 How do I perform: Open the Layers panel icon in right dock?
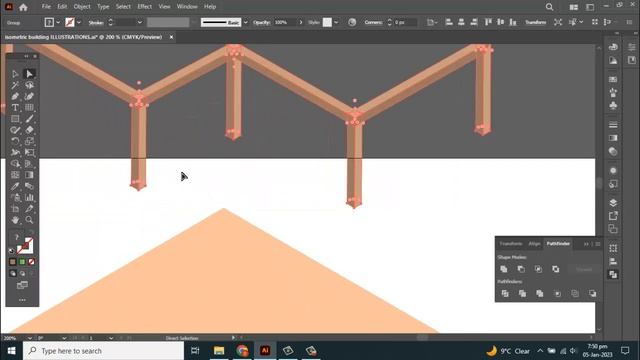pos(613,203)
